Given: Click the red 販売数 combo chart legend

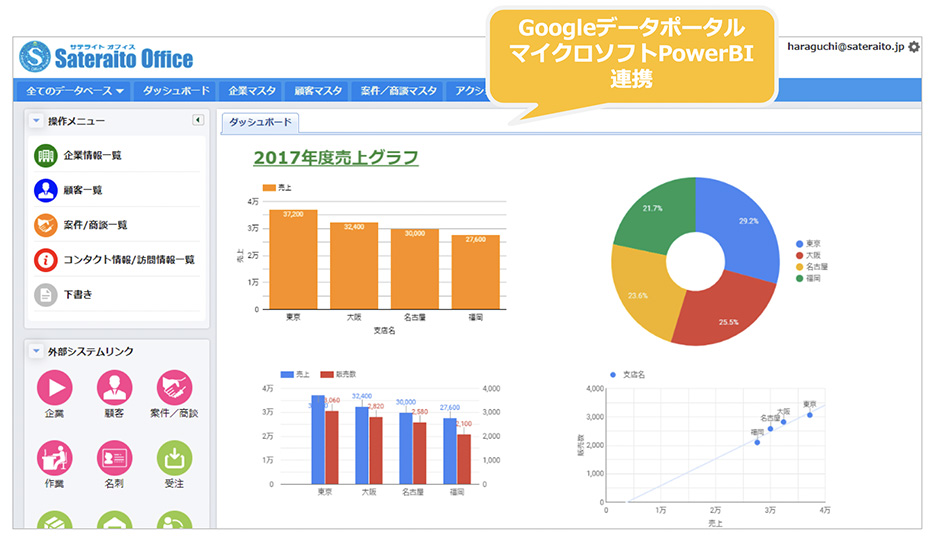Looking at the screenshot, I should click(x=338, y=374).
